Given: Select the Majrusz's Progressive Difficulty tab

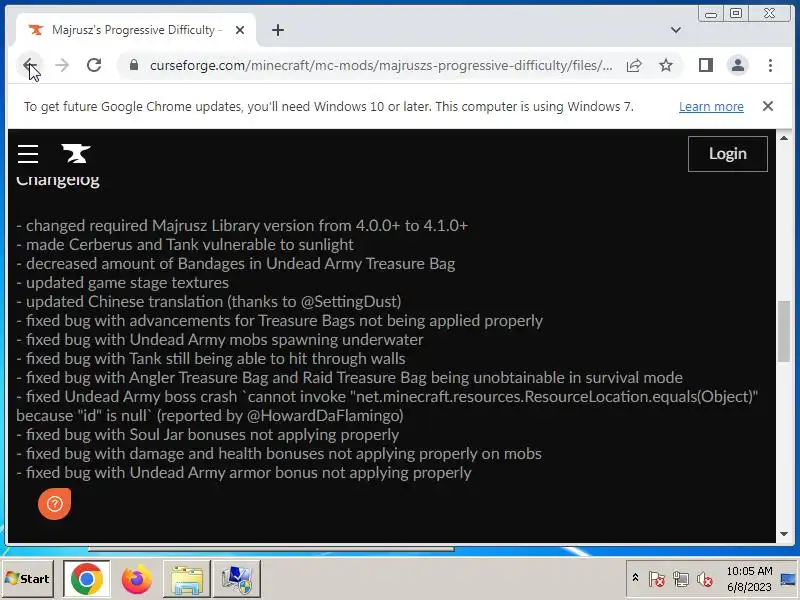Looking at the screenshot, I should [137, 30].
